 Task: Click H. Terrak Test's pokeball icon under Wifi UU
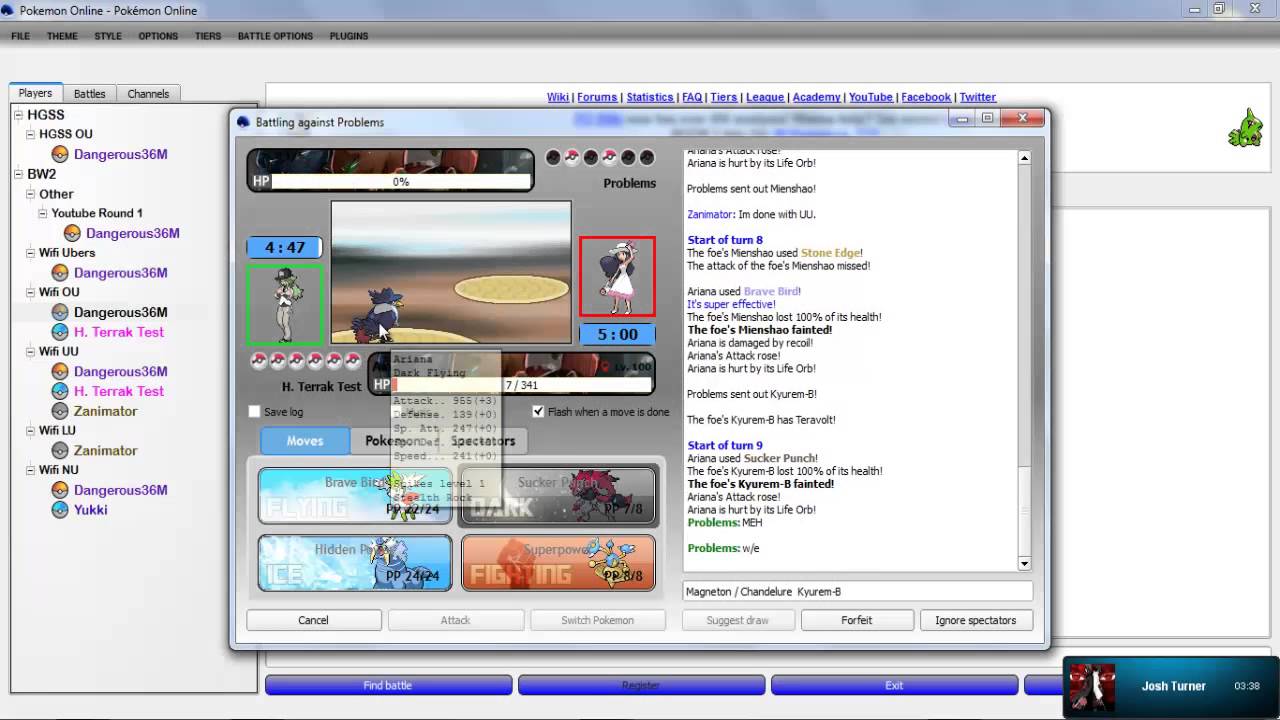pos(60,391)
